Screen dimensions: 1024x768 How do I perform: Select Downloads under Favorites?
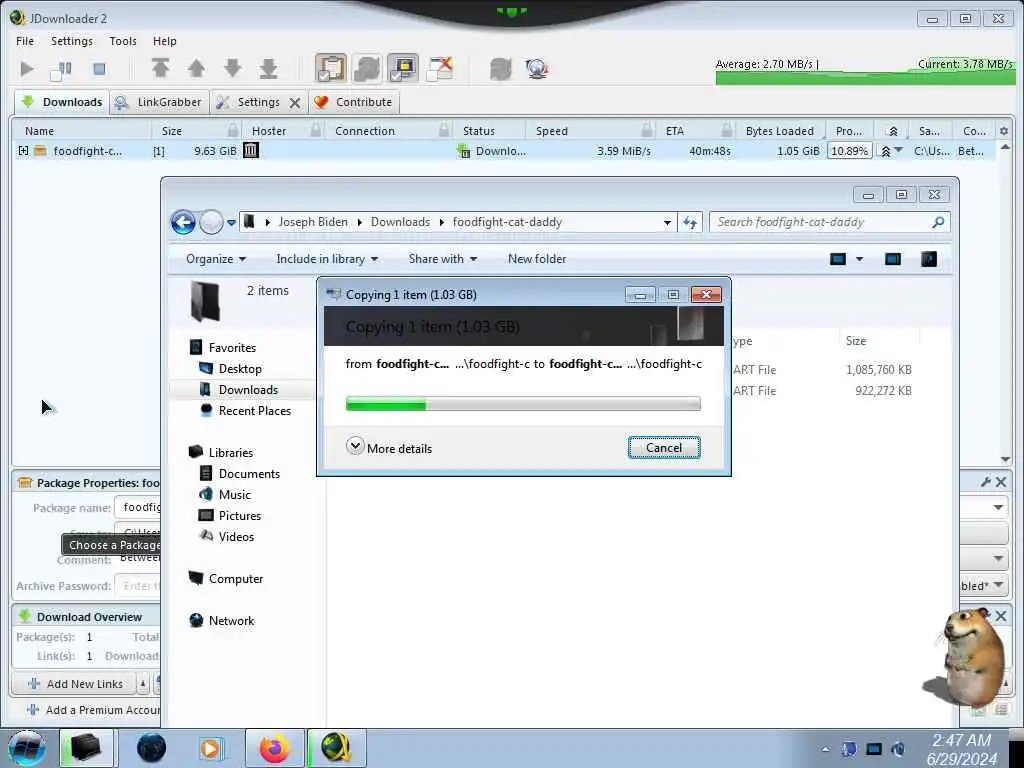coord(248,389)
